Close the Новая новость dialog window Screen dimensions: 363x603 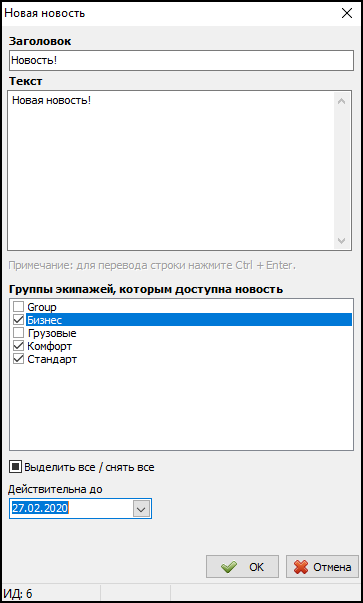[x=347, y=13]
